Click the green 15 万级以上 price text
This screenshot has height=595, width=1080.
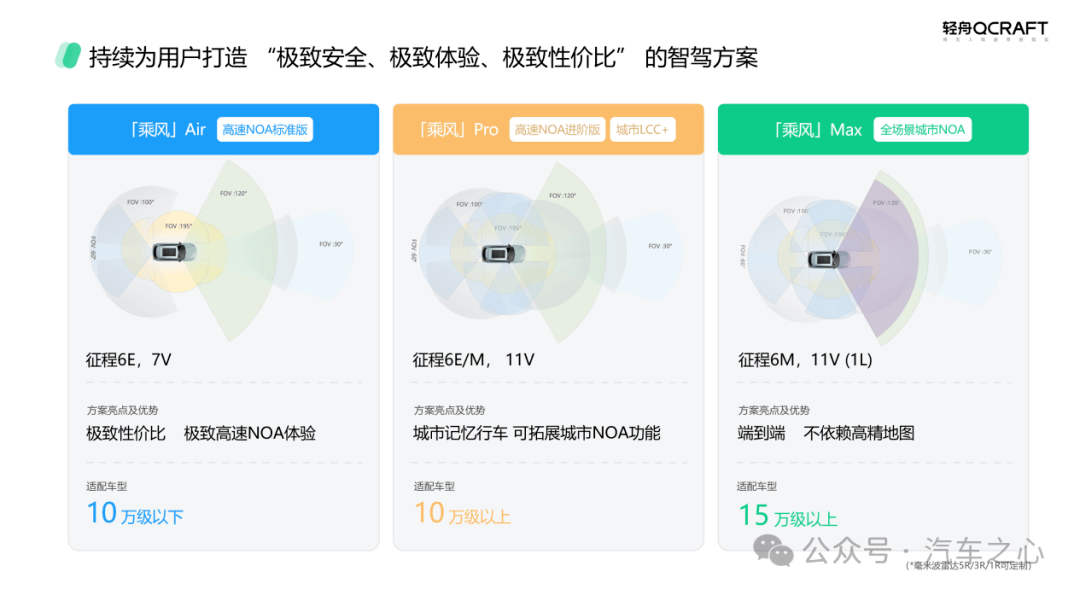(x=788, y=516)
